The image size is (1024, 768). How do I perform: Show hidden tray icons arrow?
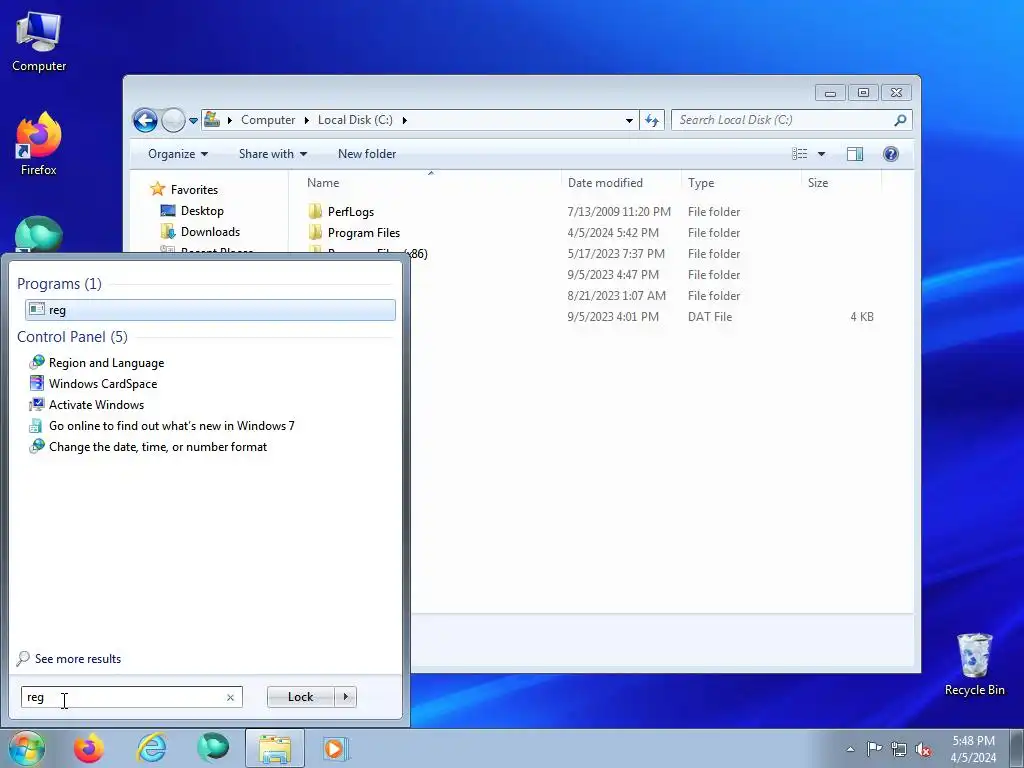(850, 749)
